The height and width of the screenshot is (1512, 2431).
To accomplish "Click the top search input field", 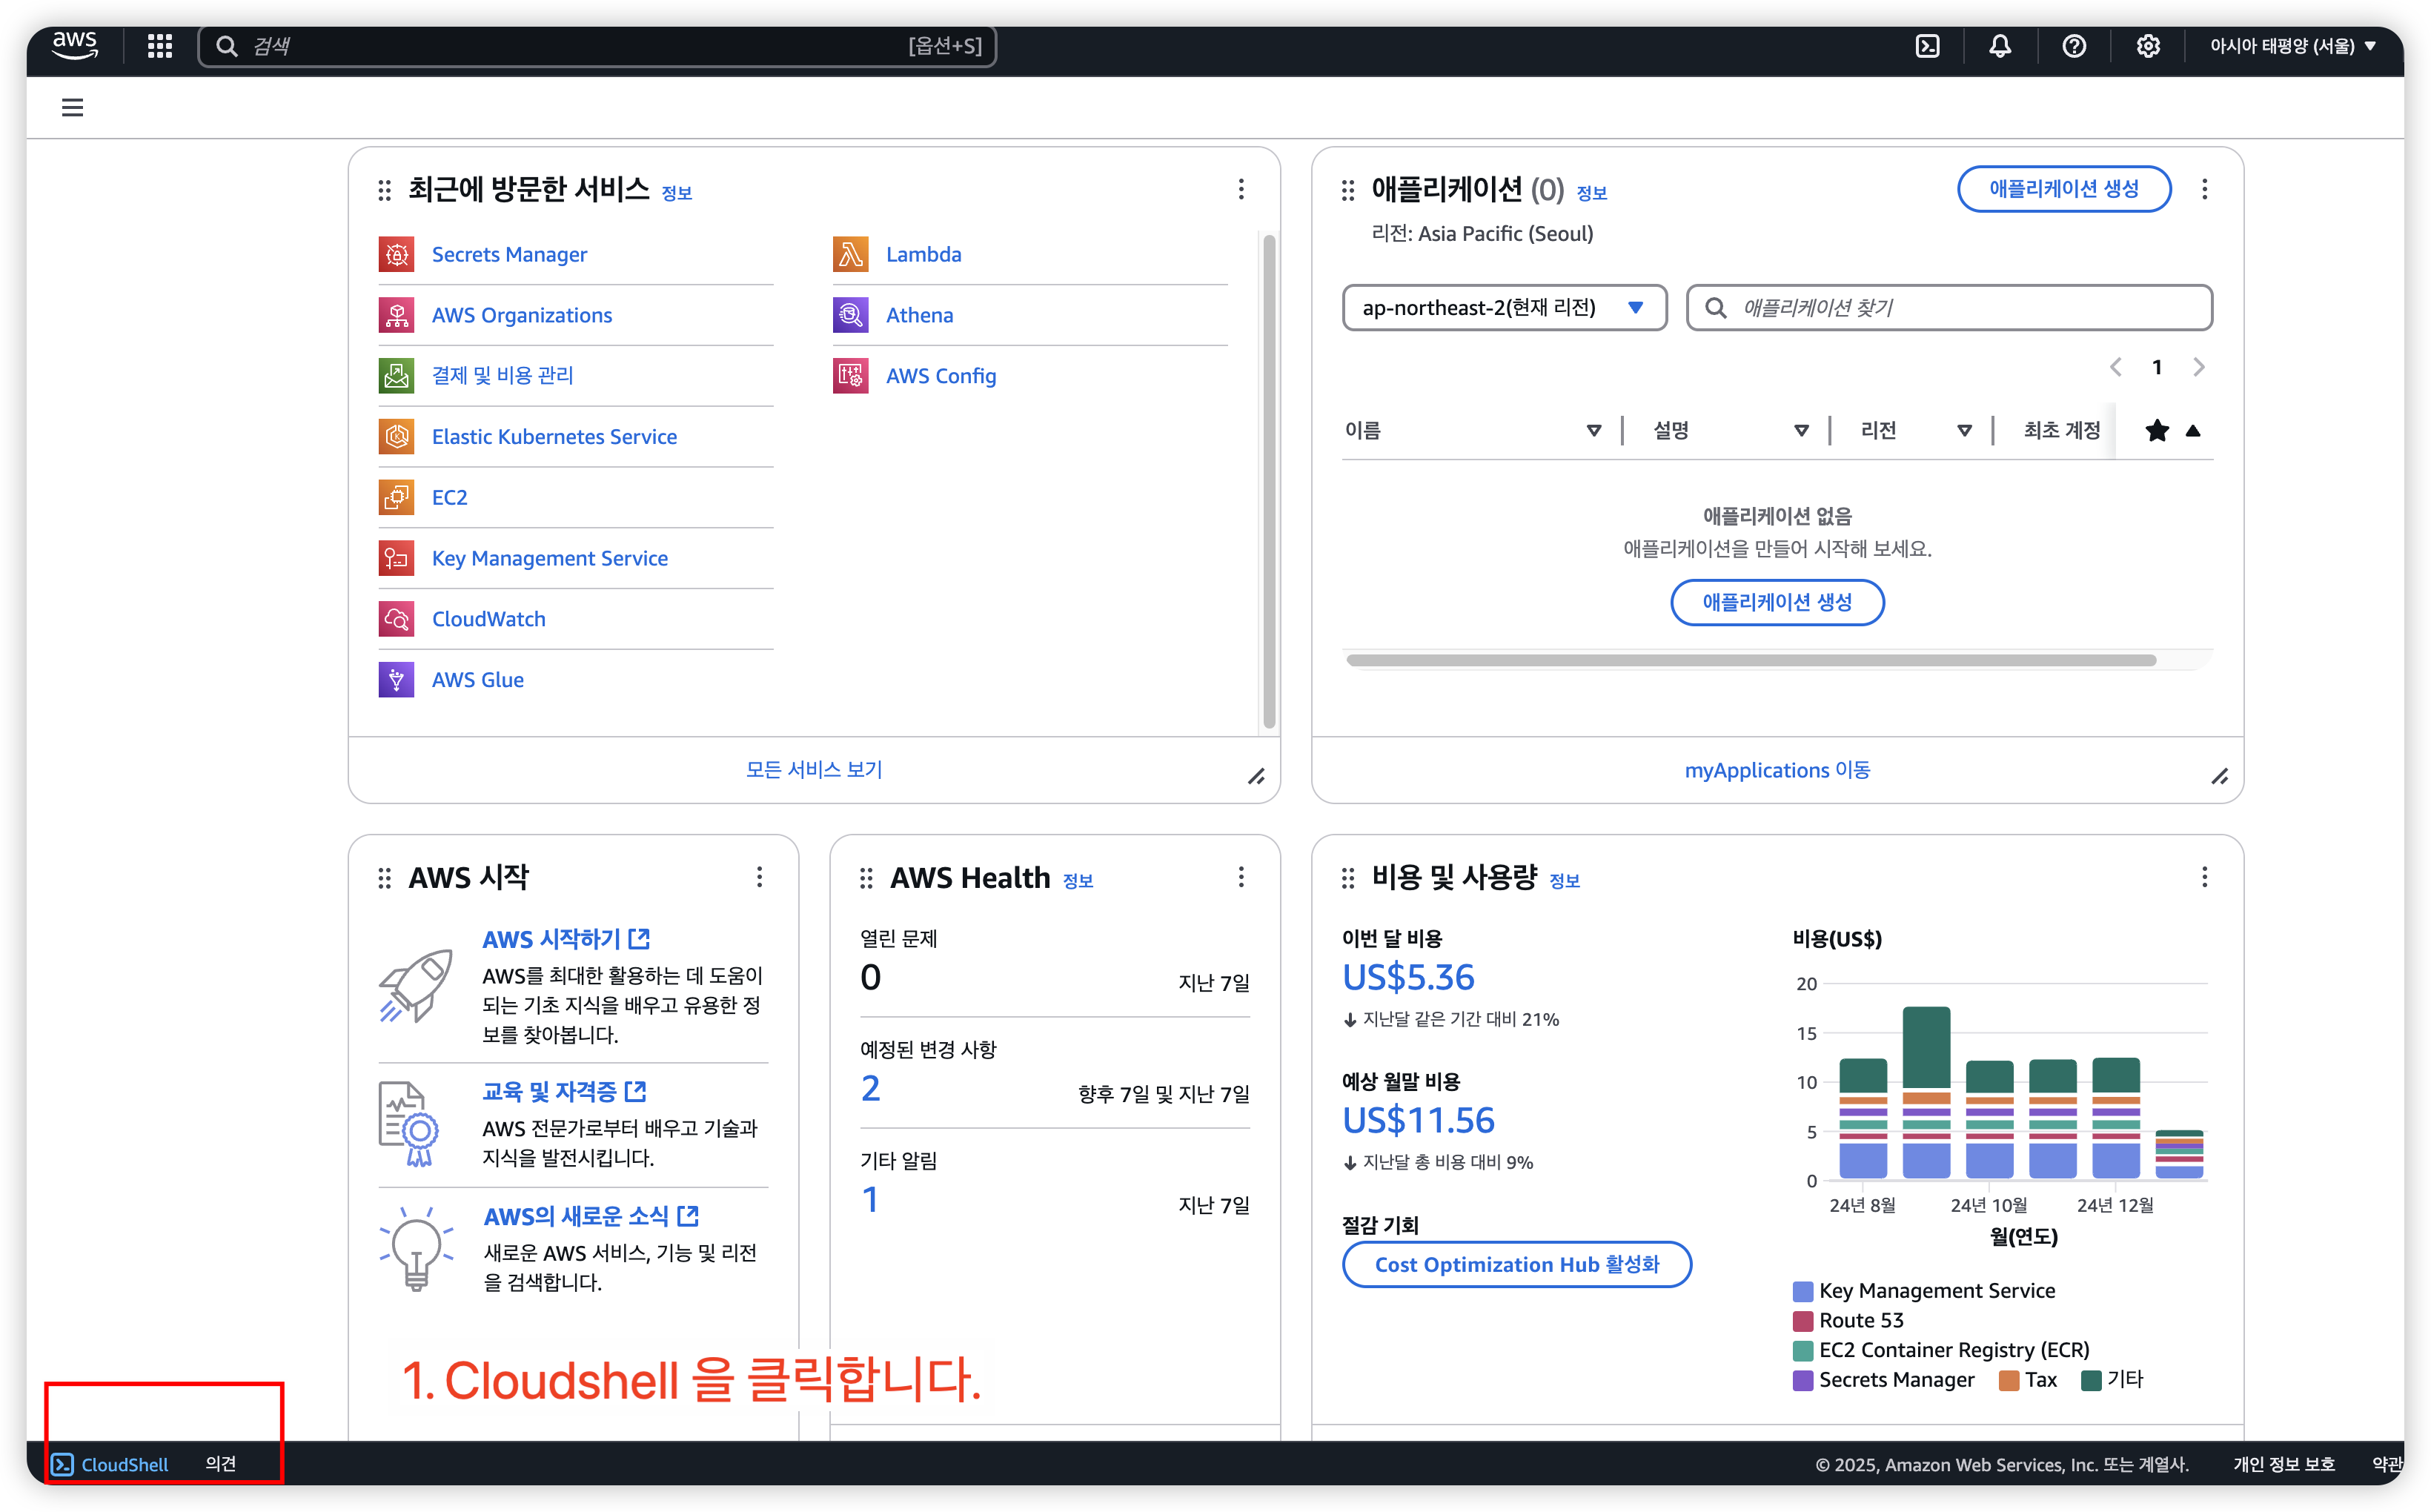I will [x=597, y=46].
